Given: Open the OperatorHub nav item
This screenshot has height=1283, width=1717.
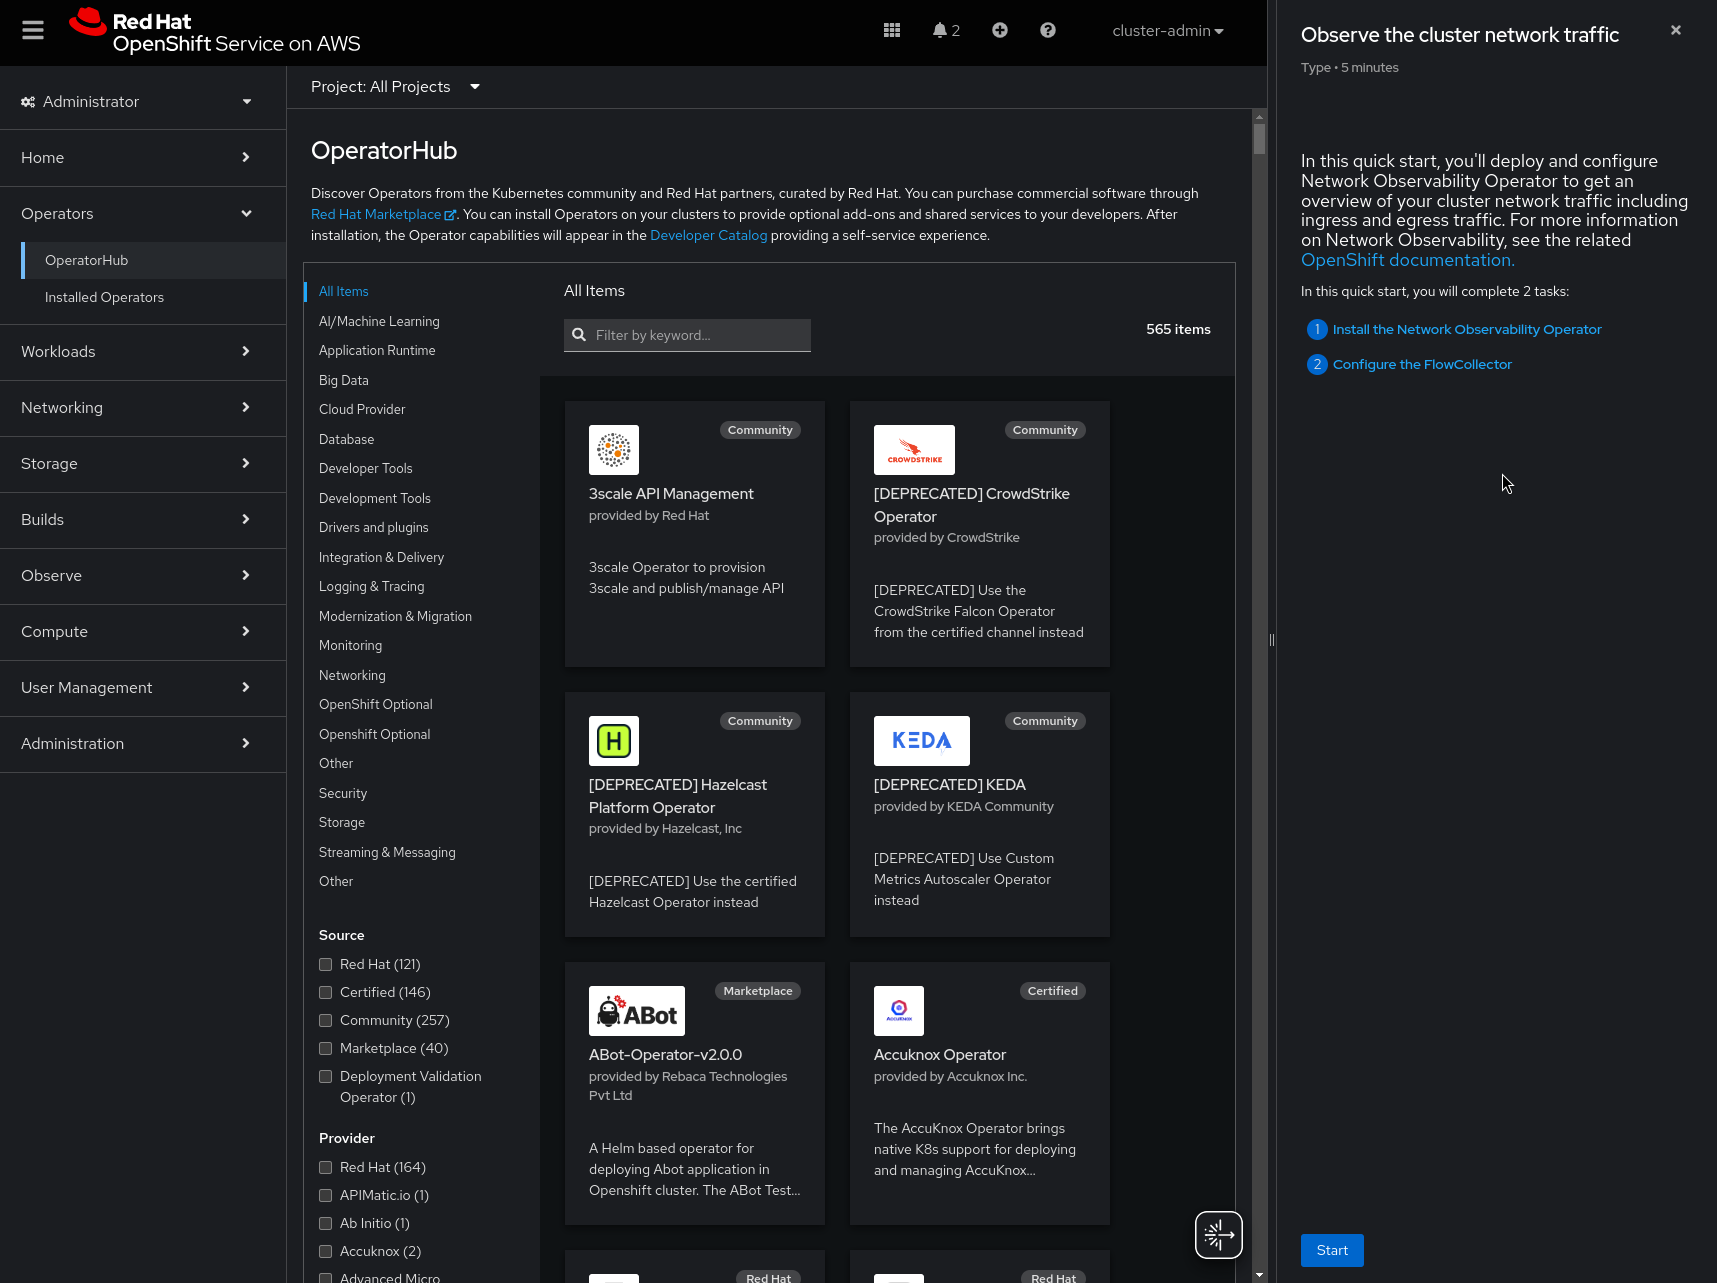Looking at the screenshot, I should (154, 260).
